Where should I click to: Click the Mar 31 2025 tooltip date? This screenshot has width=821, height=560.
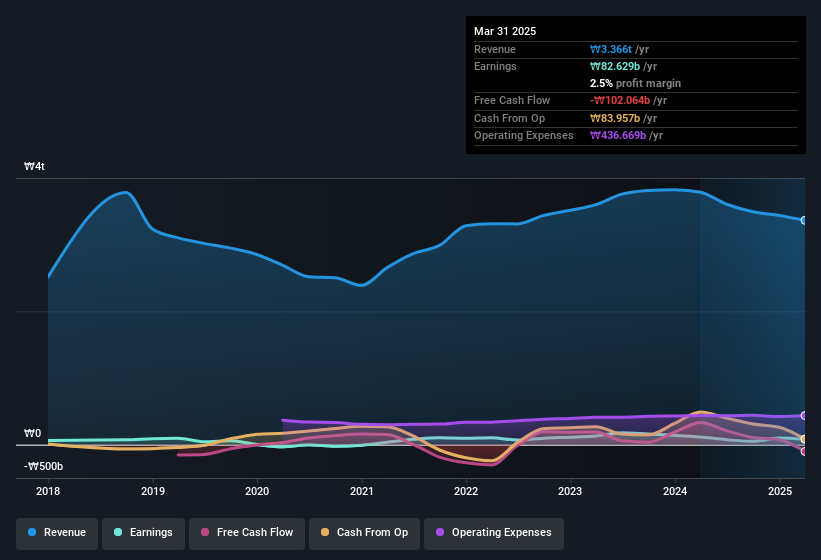pos(505,31)
